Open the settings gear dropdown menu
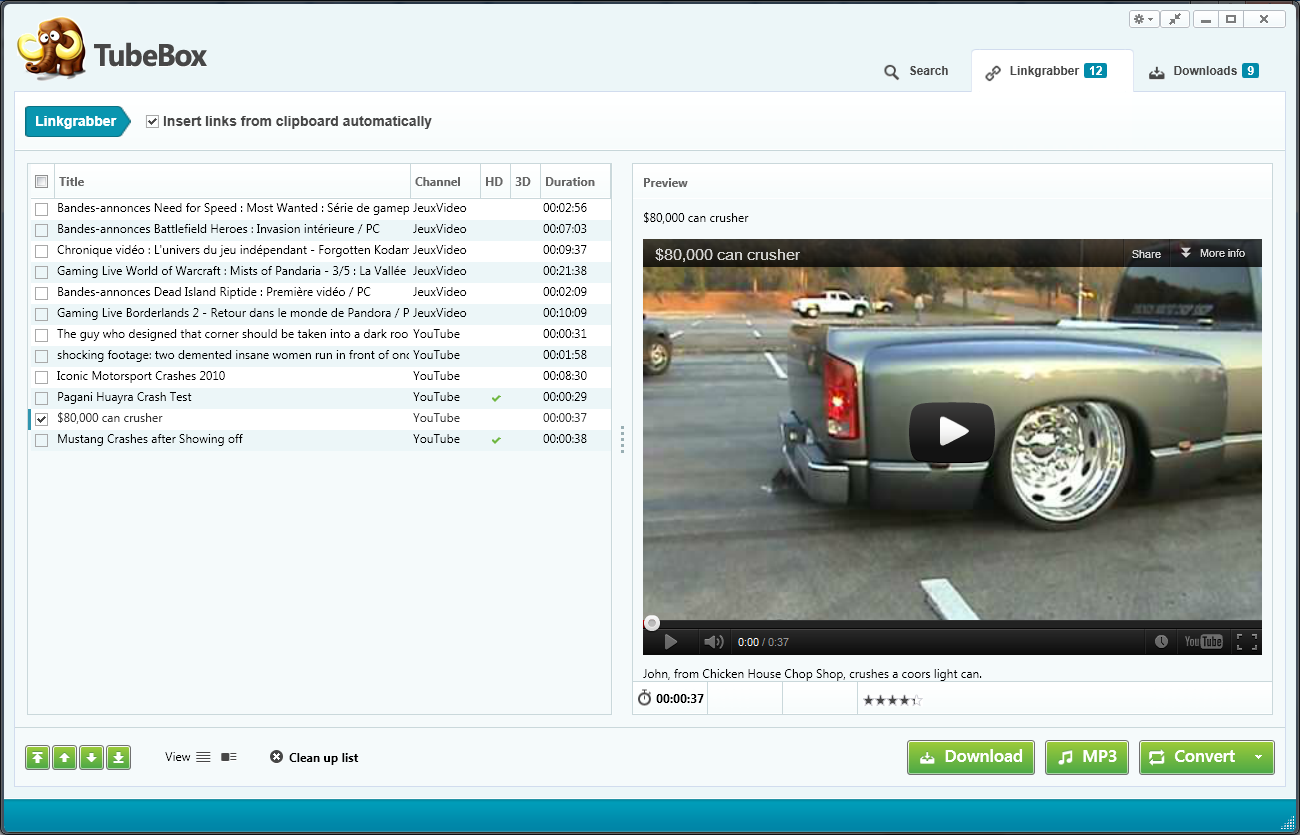 tap(1143, 19)
